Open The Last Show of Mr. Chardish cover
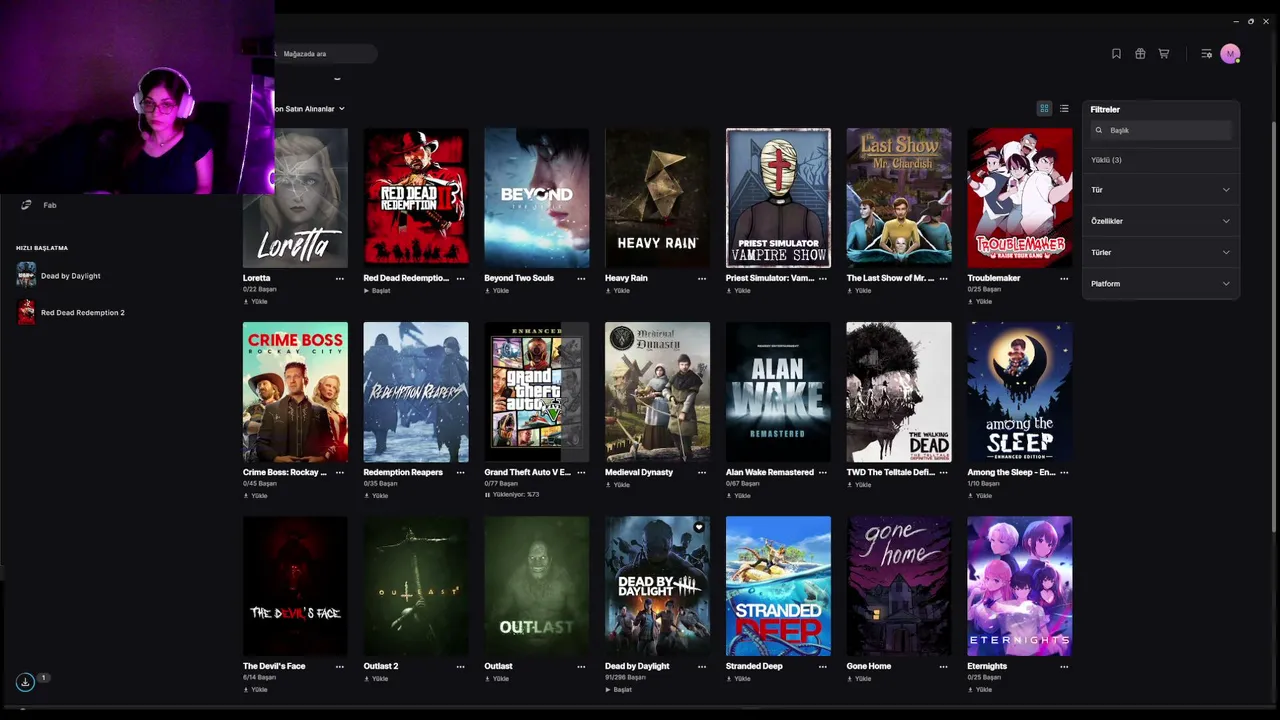The width and height of the screenshot is (1280, 720). tap(899, 198)
